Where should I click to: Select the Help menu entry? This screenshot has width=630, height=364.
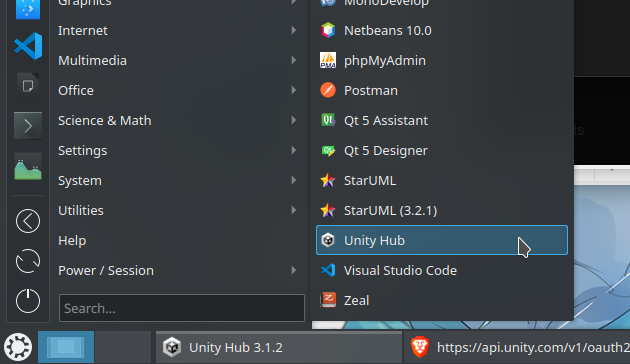point(178,240)
